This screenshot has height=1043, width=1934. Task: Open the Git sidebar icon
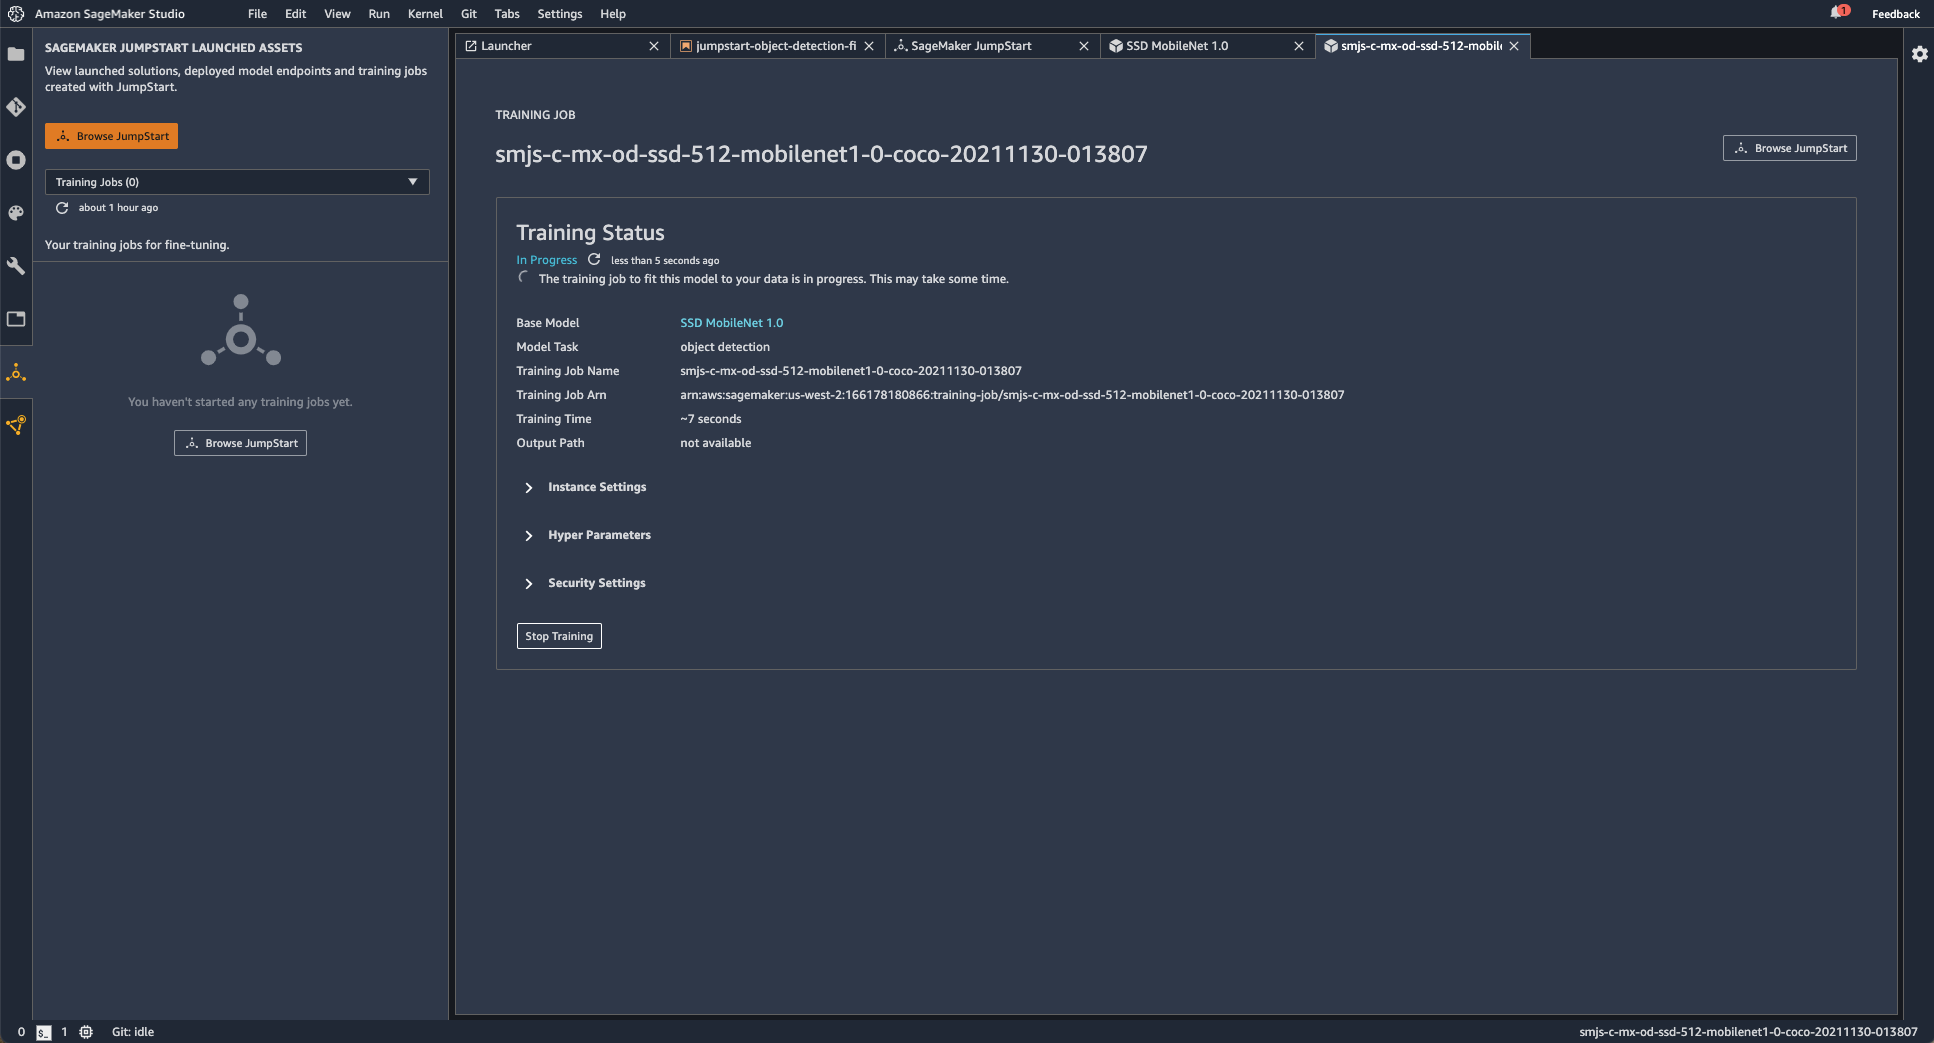tap(16, 107)
